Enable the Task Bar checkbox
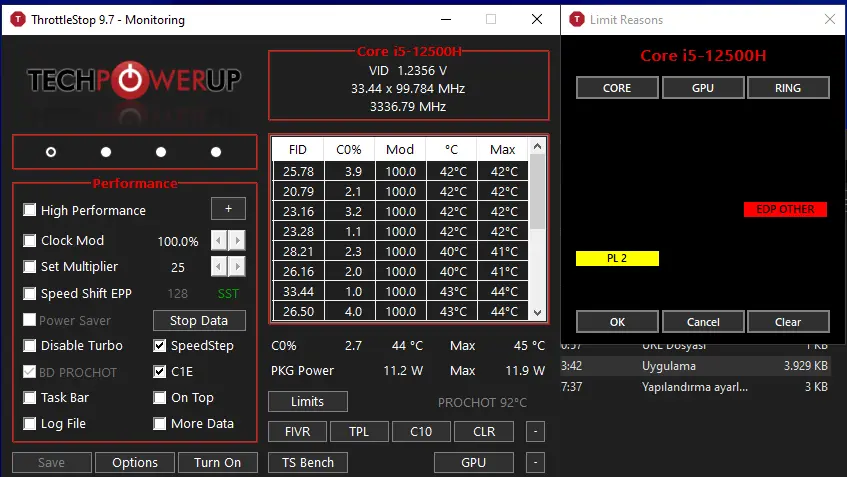This screenshot has height=477, width=847. click(x=29, y=398)
